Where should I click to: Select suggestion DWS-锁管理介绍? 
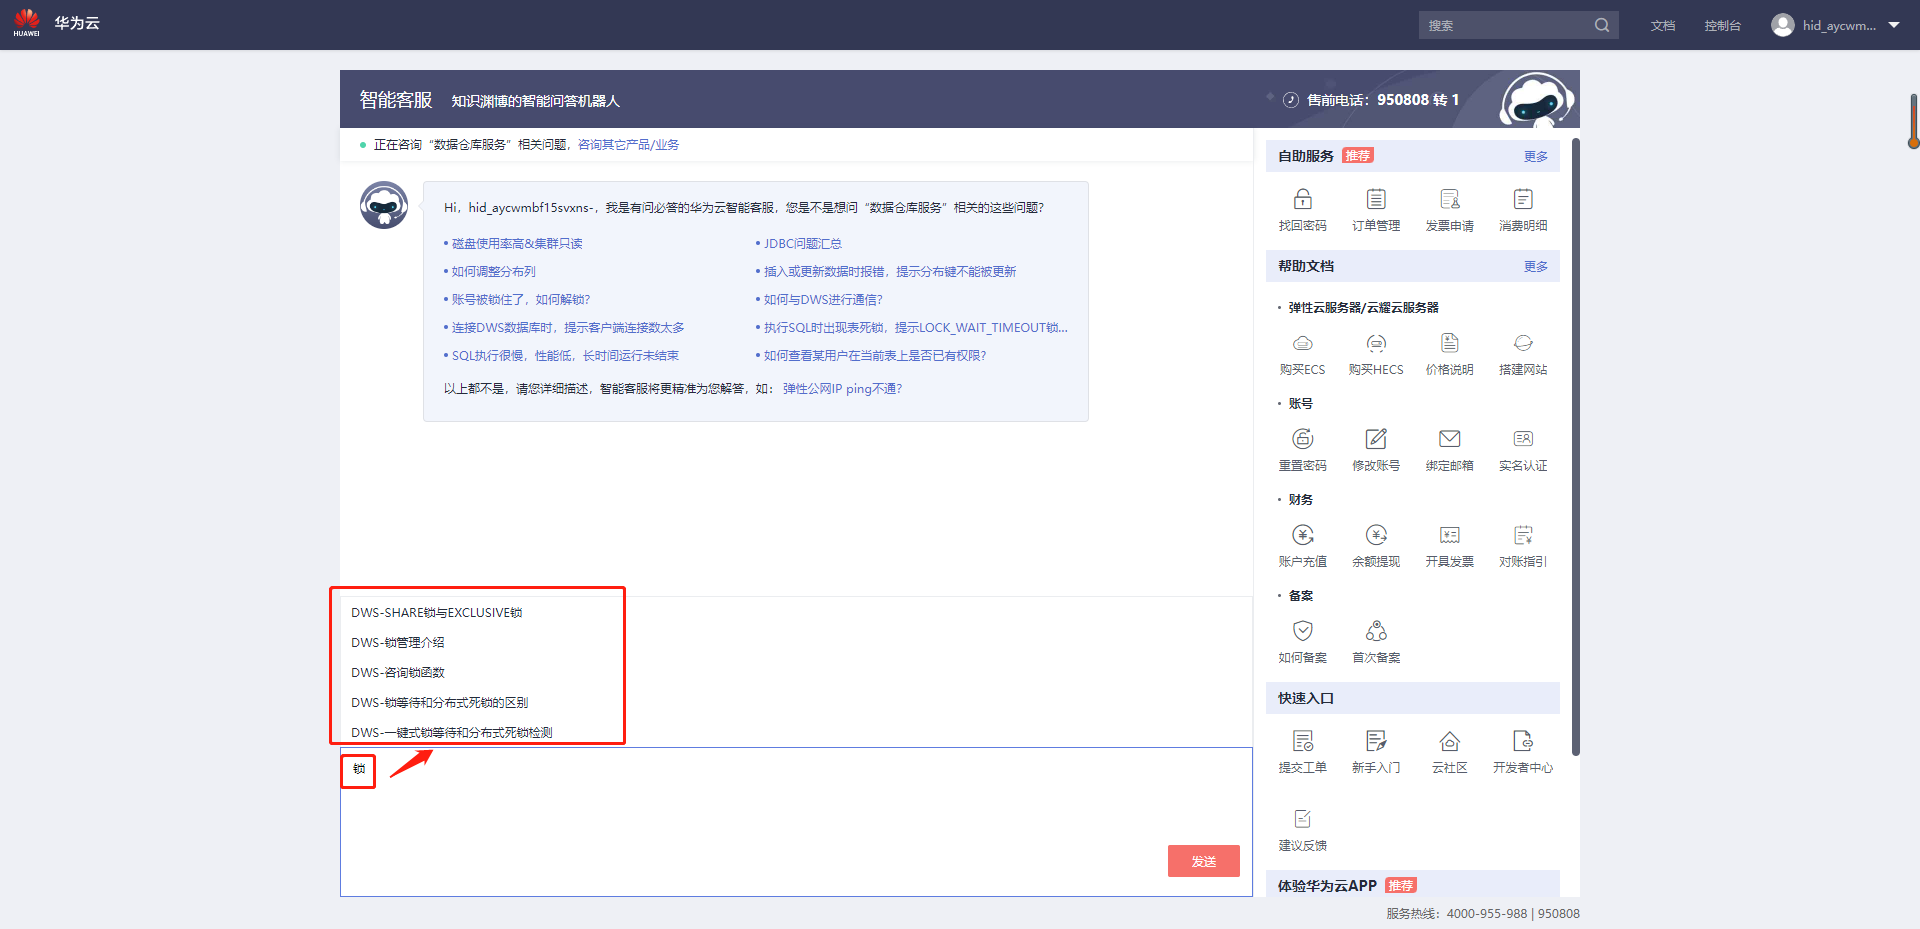(x=398, y=643)
